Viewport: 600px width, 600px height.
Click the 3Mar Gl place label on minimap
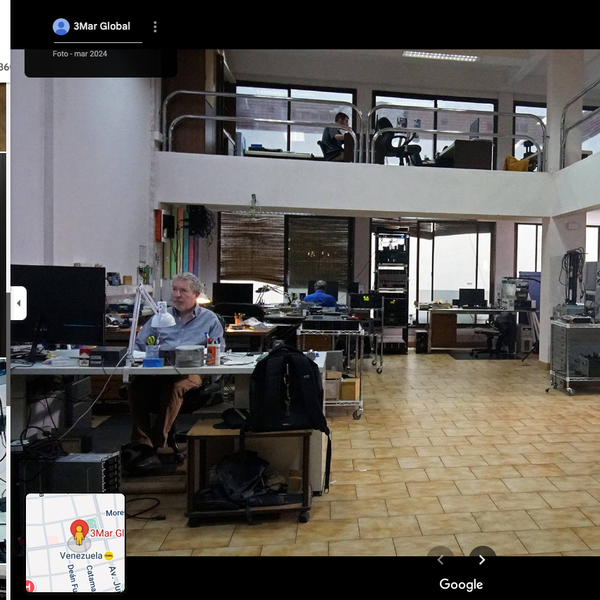pyautogui.click(x=107, y=534)
